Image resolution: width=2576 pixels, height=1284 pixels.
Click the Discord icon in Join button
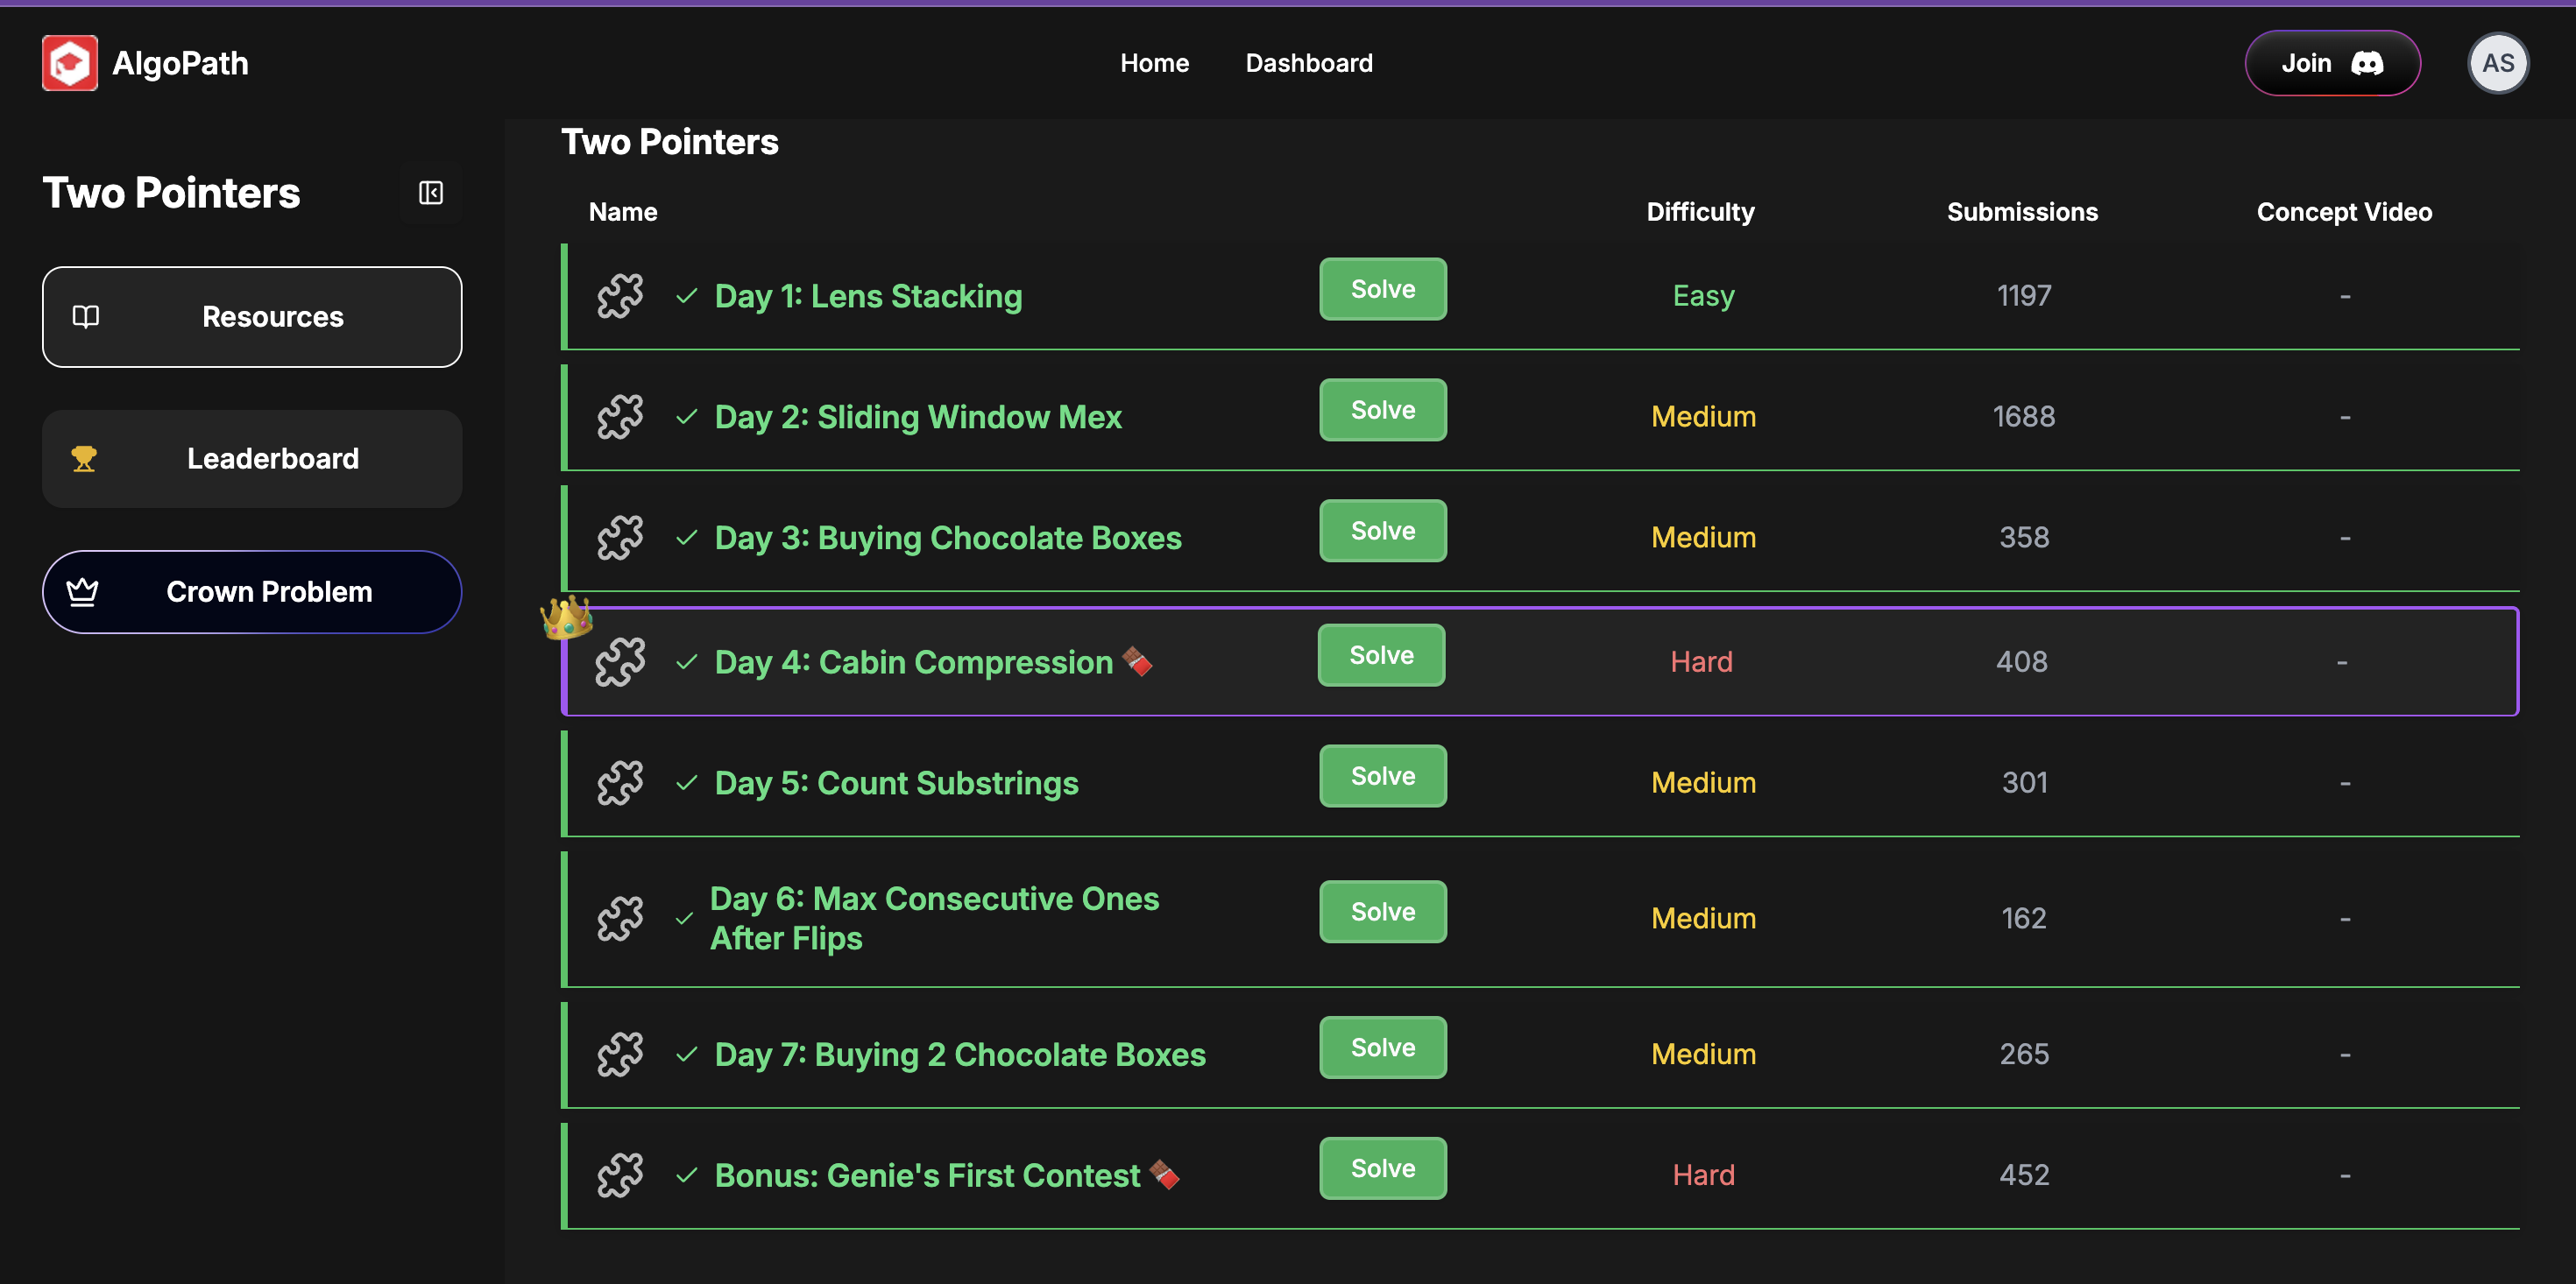click(x=2366, y=63)
